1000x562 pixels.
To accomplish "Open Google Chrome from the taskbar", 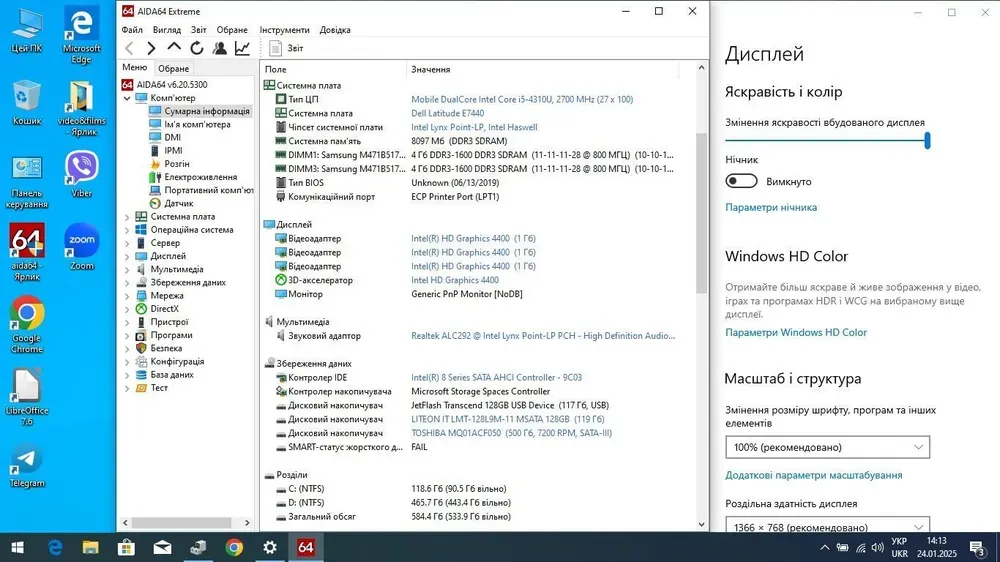I will [234, 547].
